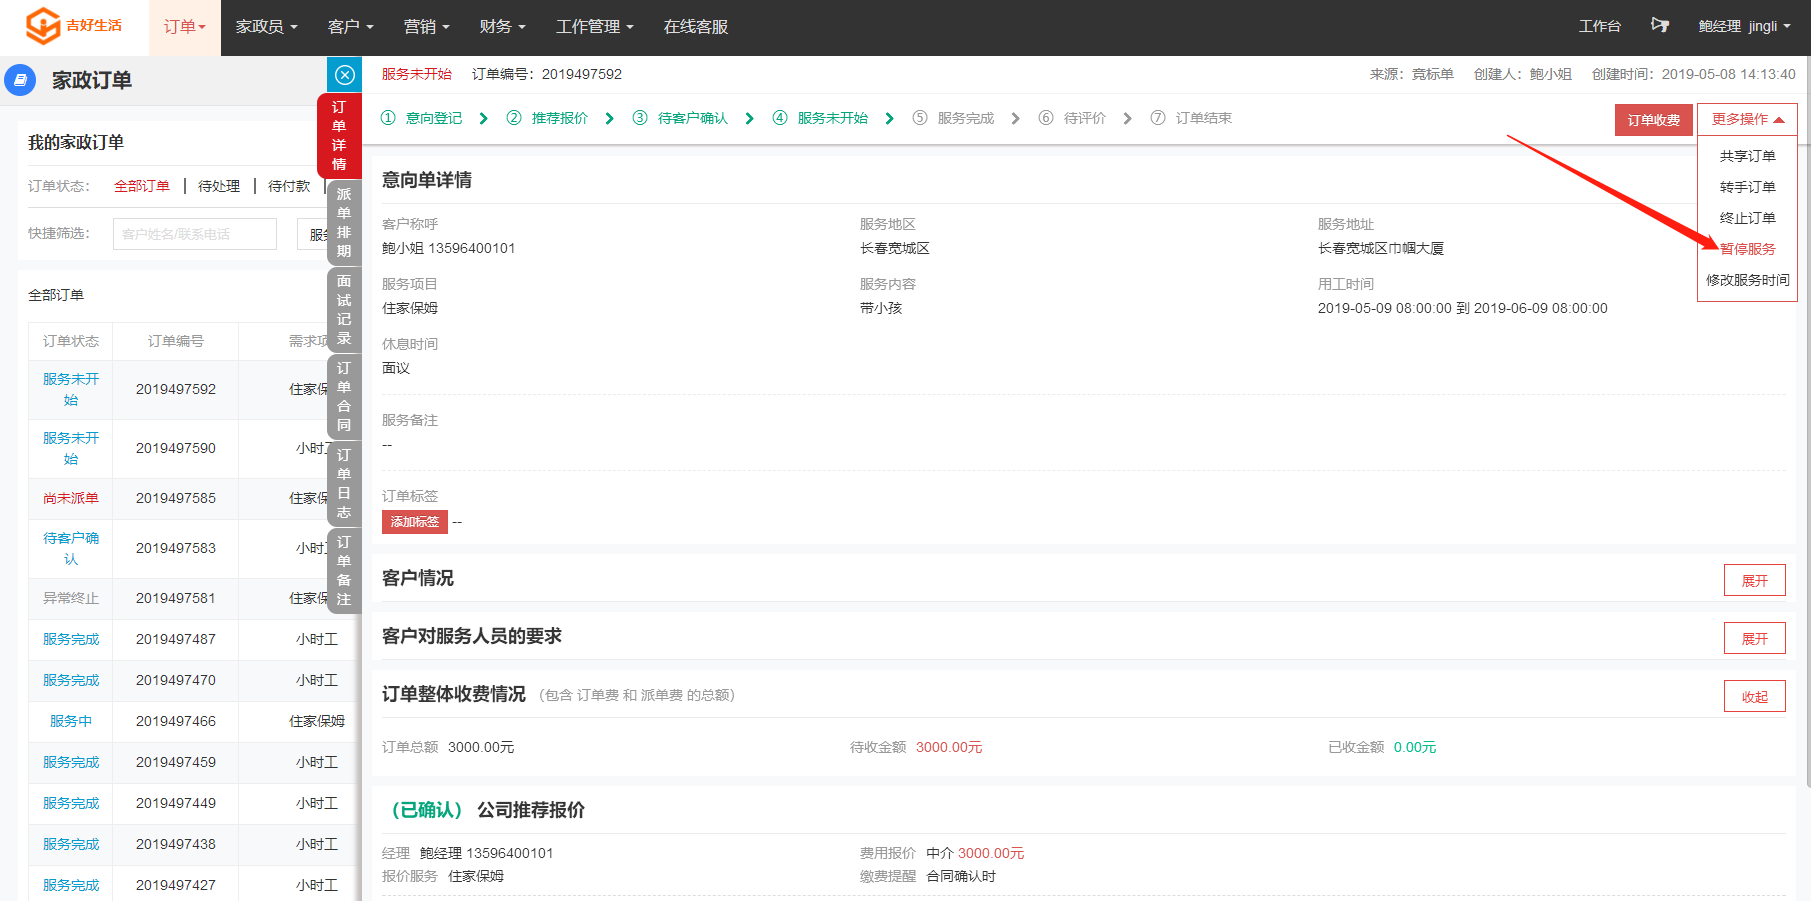
Task: Open the 工作台 link
Action: point(1600,26)
